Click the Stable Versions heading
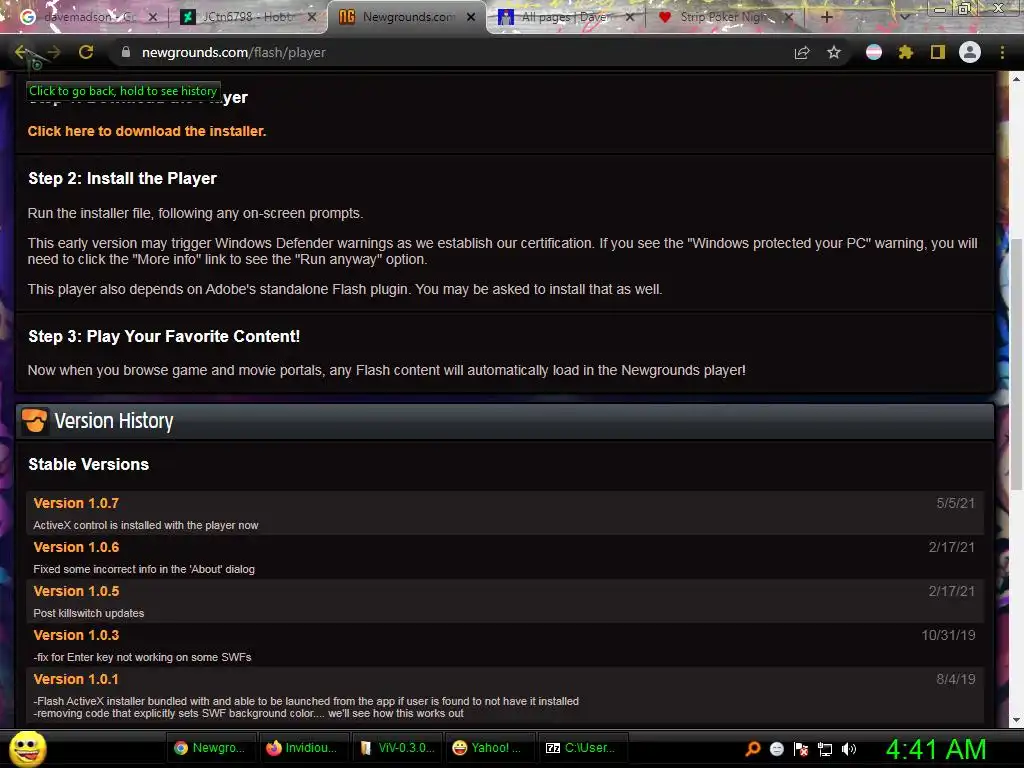 (89, 464)
